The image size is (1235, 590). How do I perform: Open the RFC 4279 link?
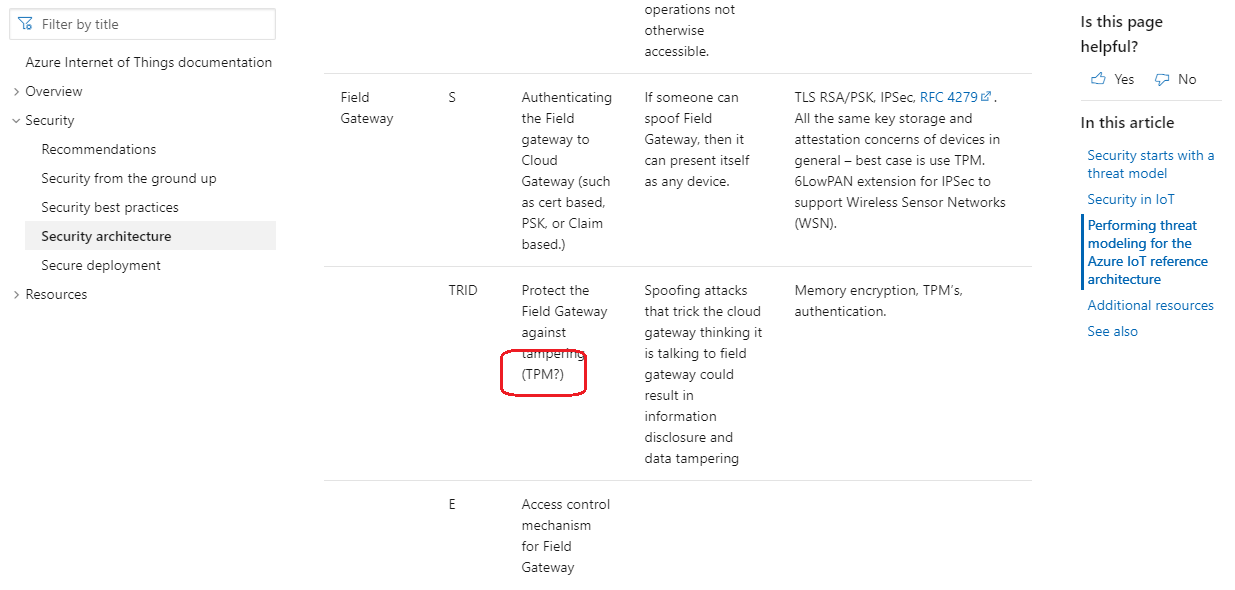950,96
